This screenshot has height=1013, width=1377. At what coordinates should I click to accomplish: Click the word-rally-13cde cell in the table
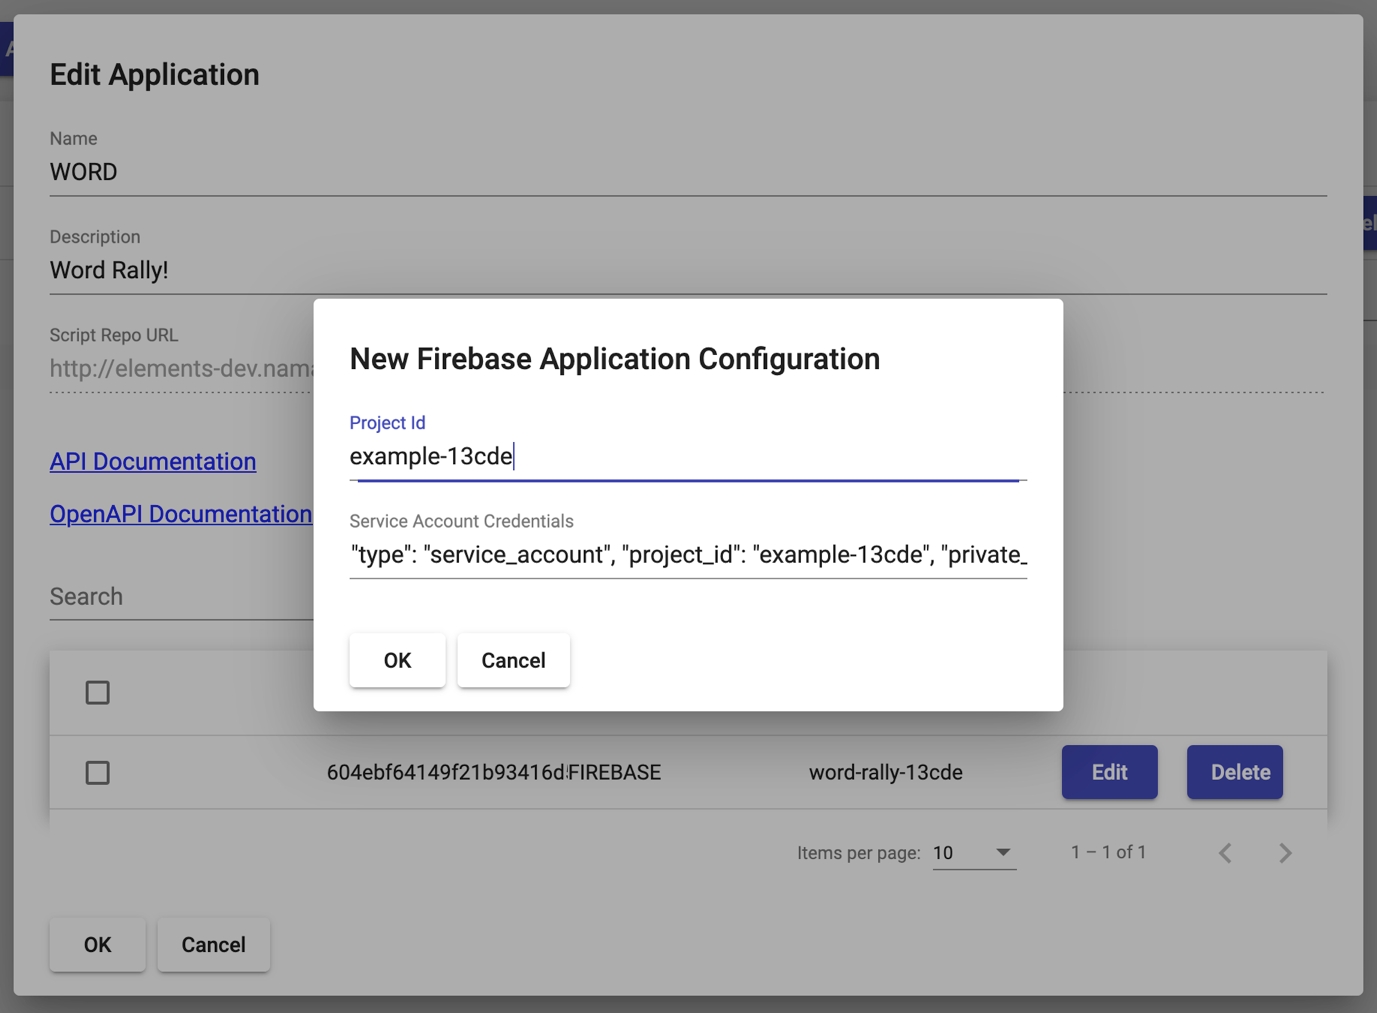[x=885, y=773]
